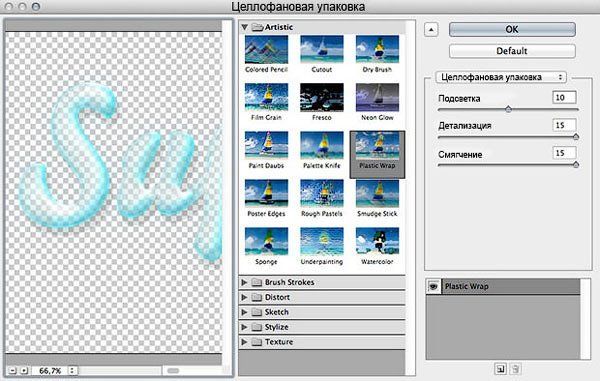Collapse the filter gallery with the triangle button
This screenshot has width=600, height=381.
431,29
